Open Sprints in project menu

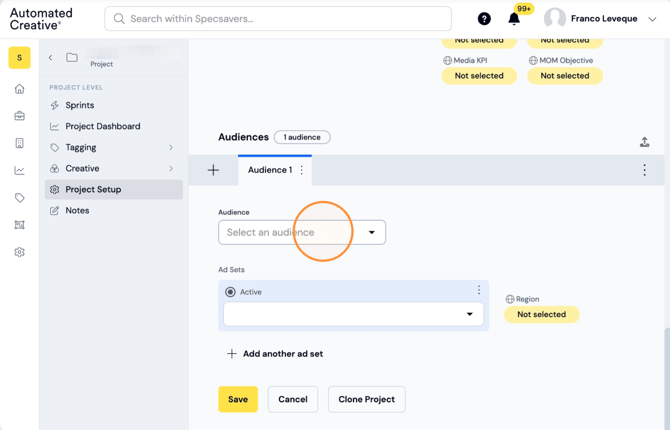[x=114, y=105]
